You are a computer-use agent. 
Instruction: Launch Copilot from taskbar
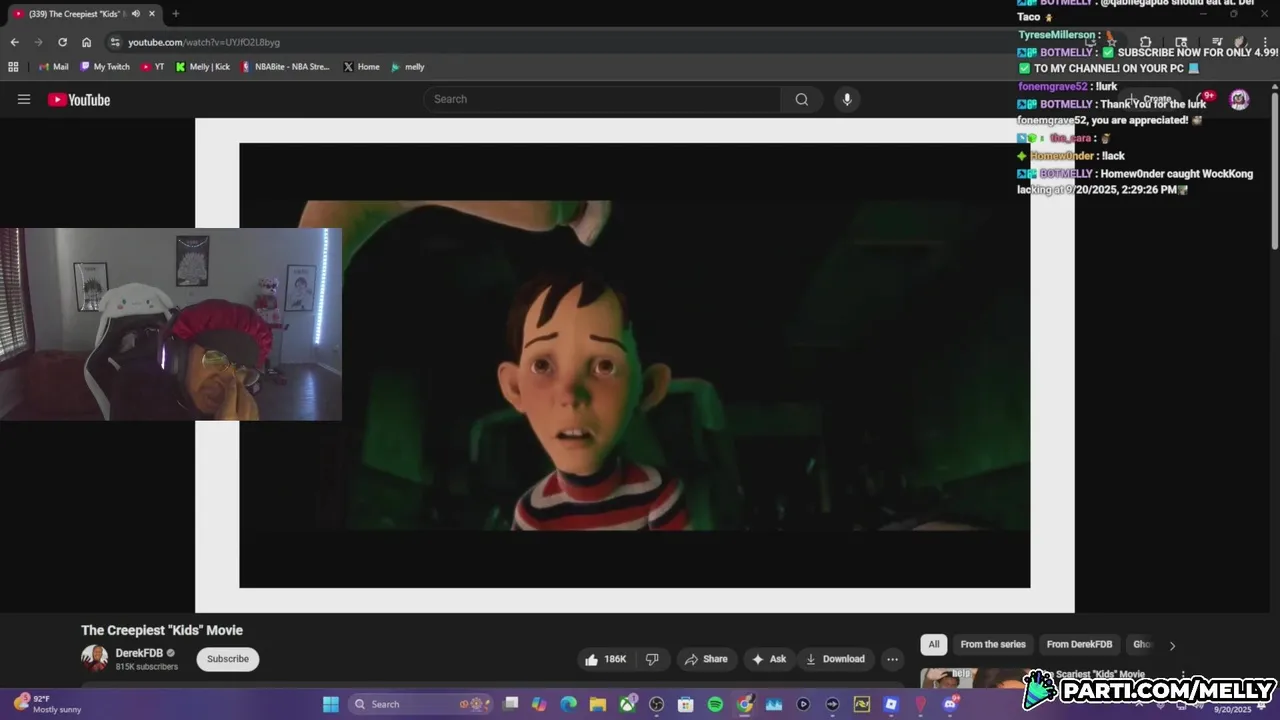540,704
